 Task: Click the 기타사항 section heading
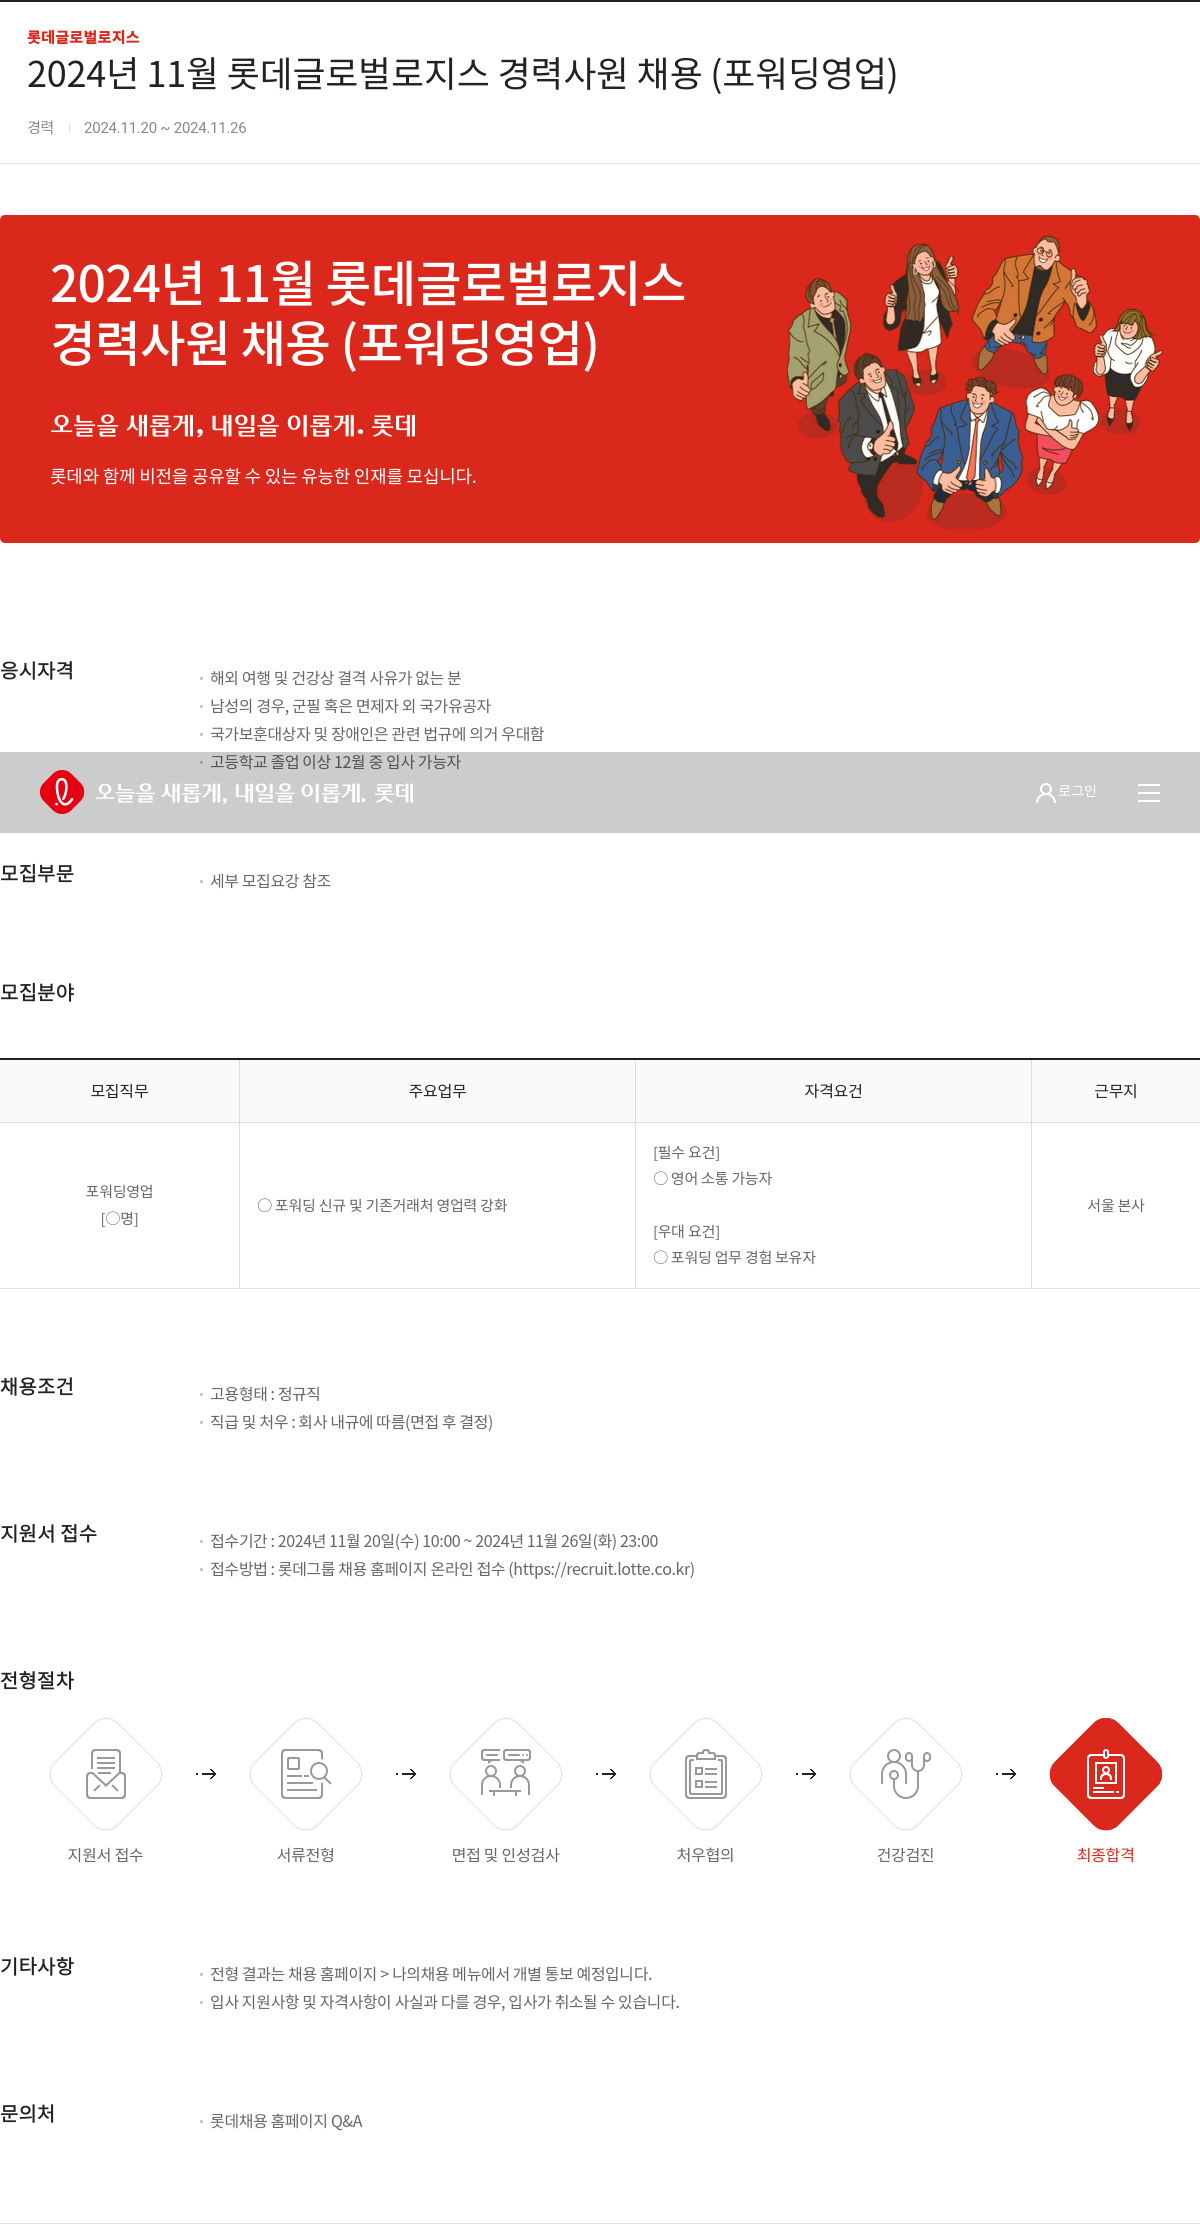[37, 1966]
